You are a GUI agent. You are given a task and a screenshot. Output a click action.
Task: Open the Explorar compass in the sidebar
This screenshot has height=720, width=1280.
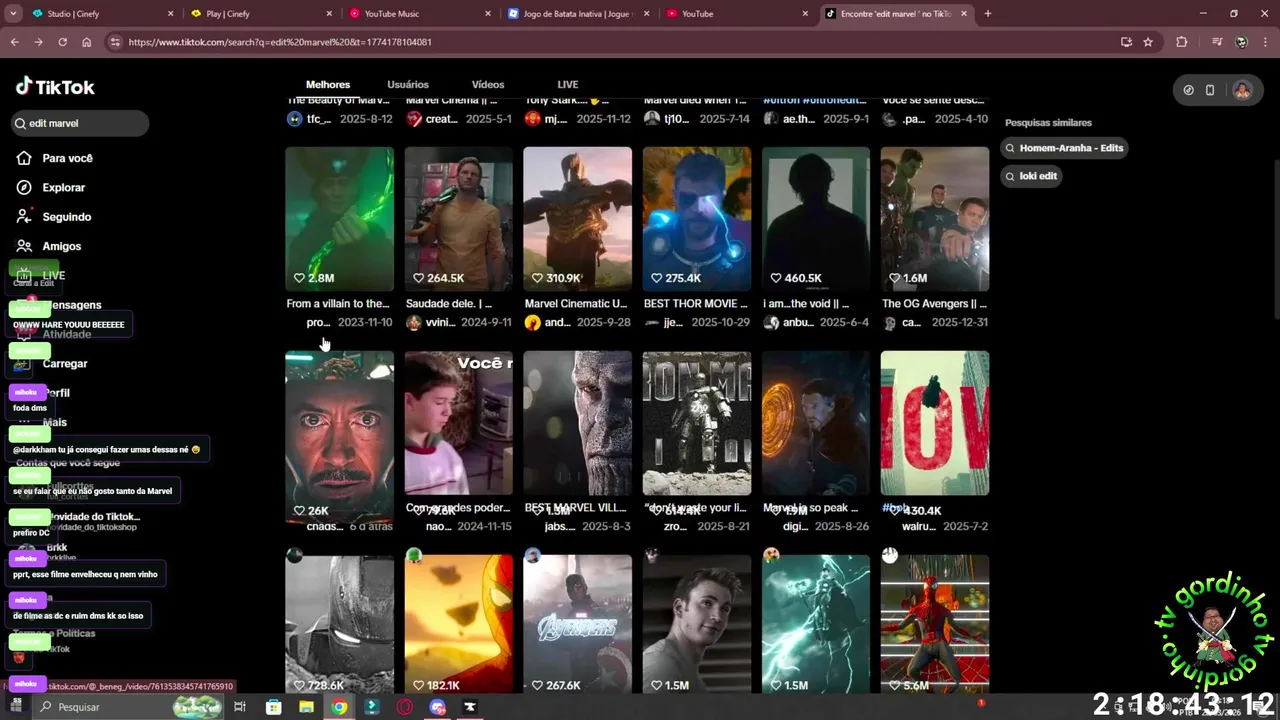click(x=51, y=187)
